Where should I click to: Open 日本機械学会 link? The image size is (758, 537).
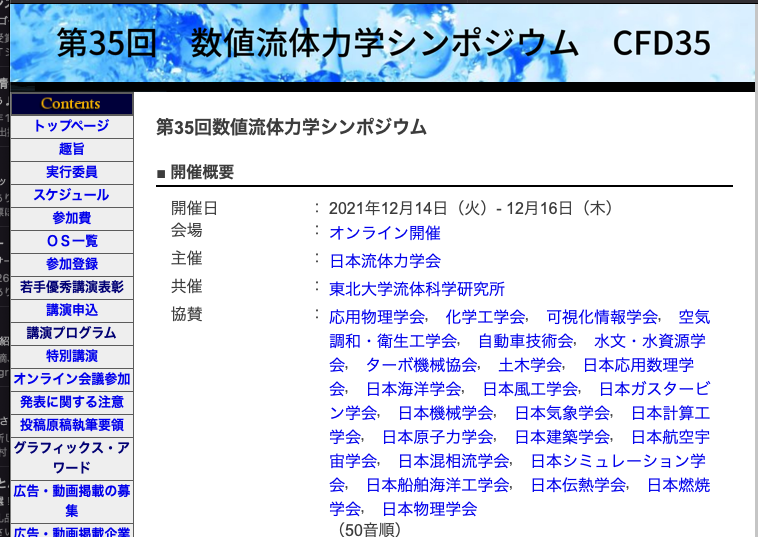click(x=446, y=413)
